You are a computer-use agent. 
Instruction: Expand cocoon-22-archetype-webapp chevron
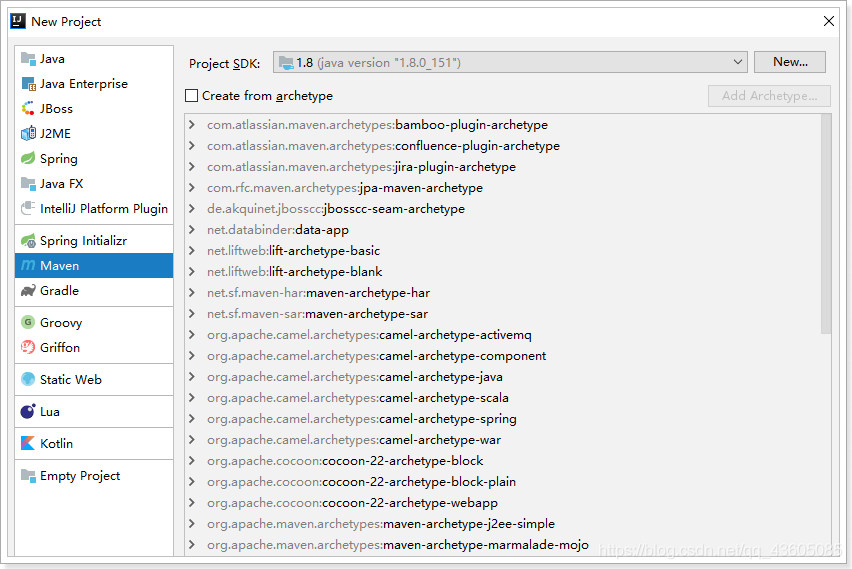tap(192, 503)
